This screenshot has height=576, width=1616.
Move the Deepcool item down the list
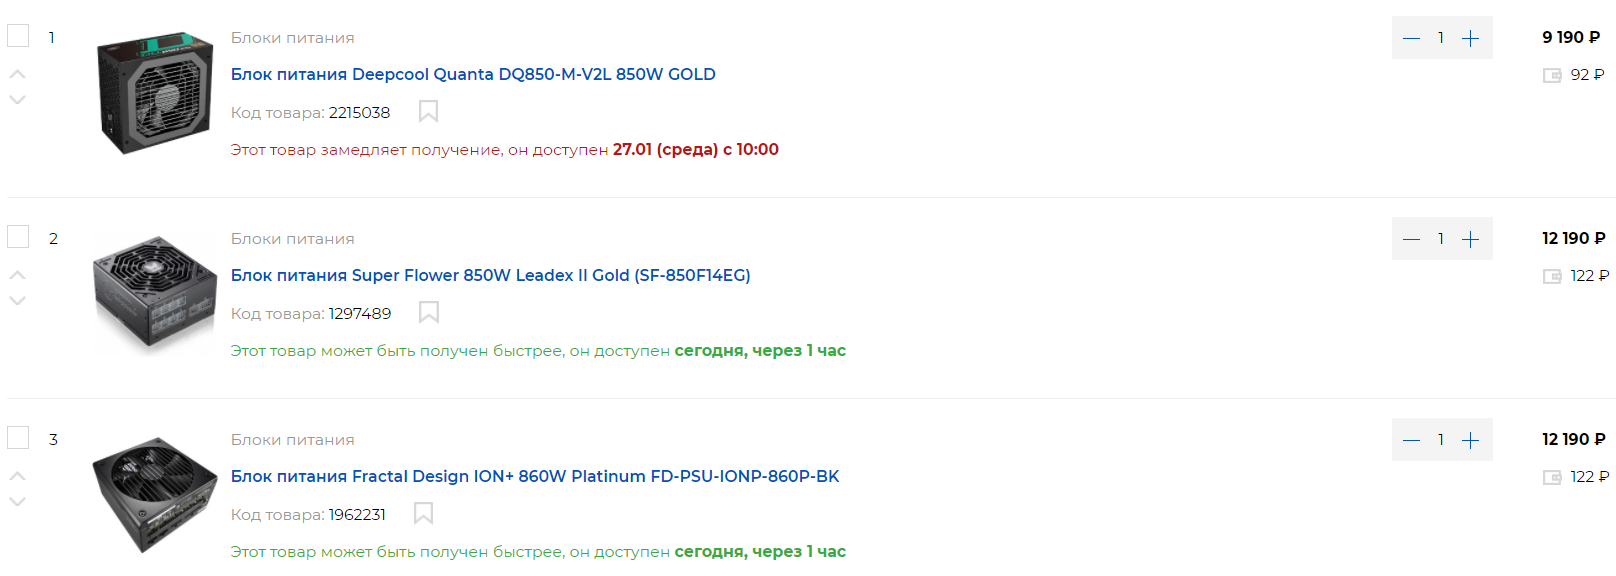point(18,100)
